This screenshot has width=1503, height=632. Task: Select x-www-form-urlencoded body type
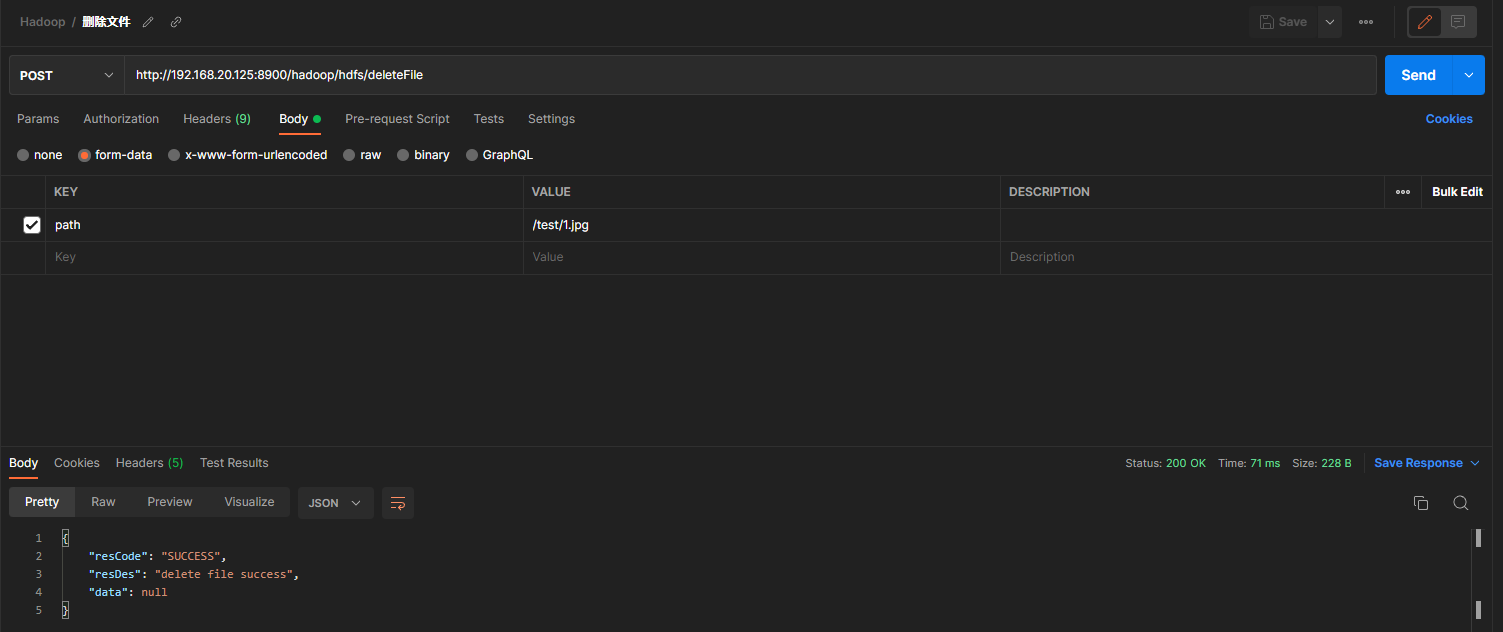tap(248, 155)
